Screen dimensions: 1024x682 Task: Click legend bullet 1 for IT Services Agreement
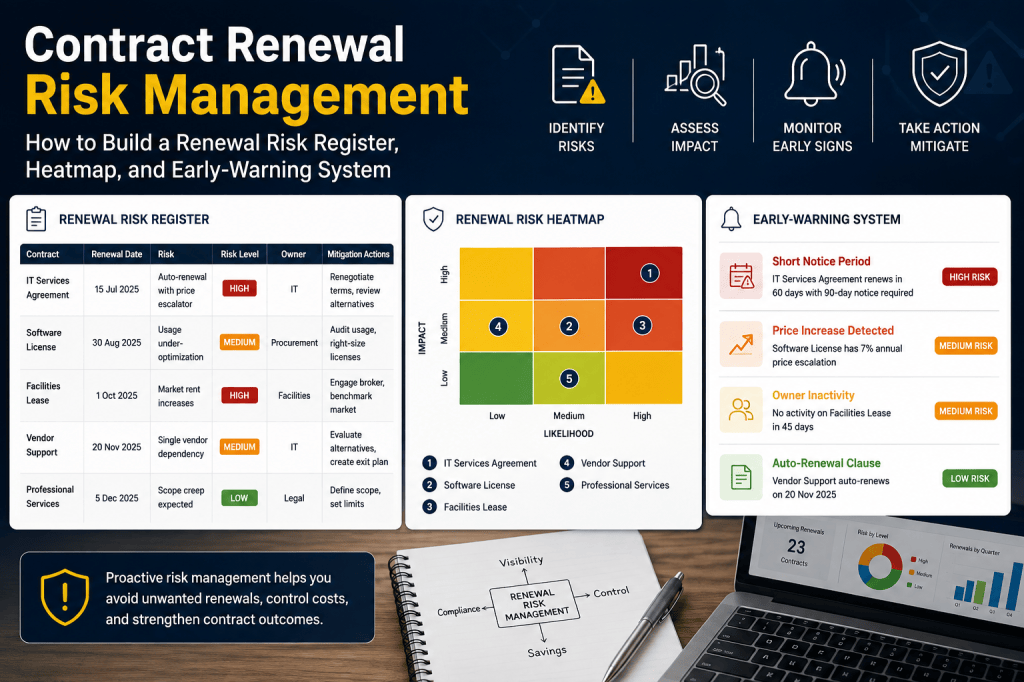click(429, 463)
